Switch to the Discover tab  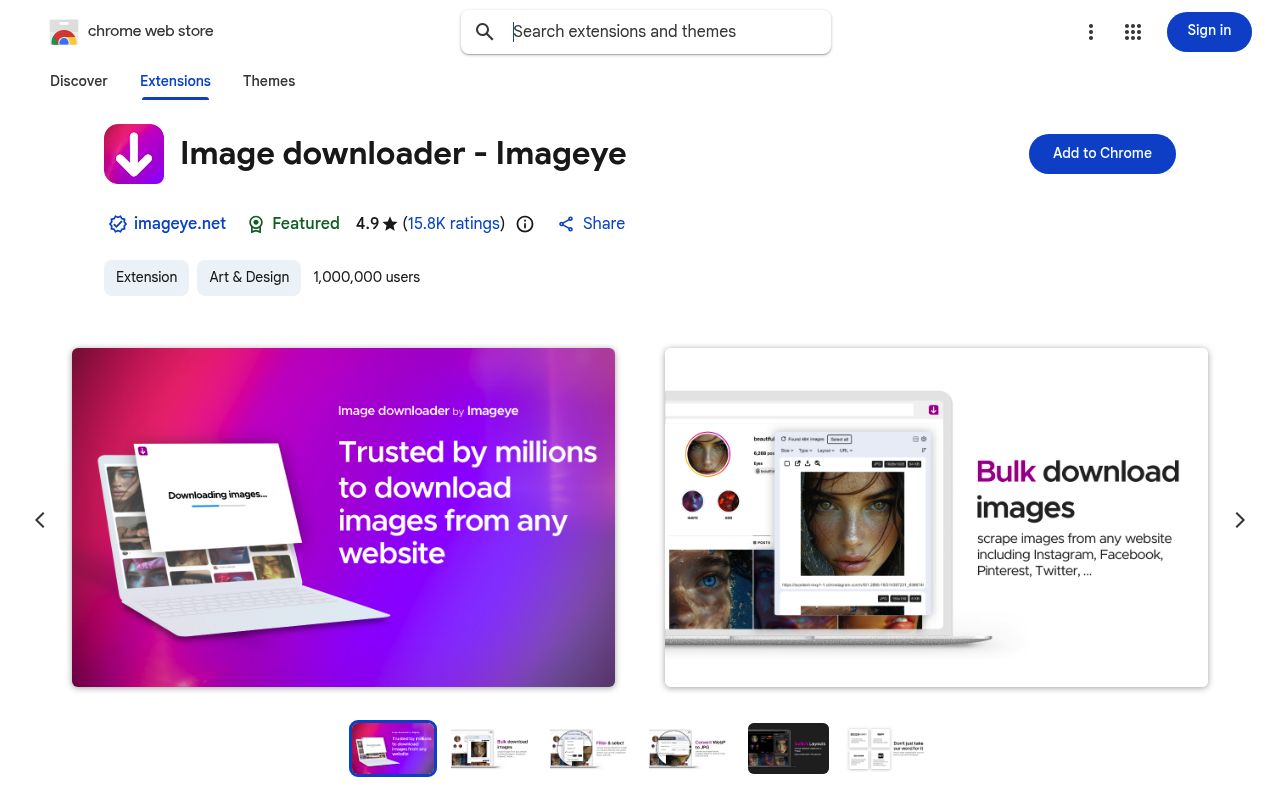point(78,81)
